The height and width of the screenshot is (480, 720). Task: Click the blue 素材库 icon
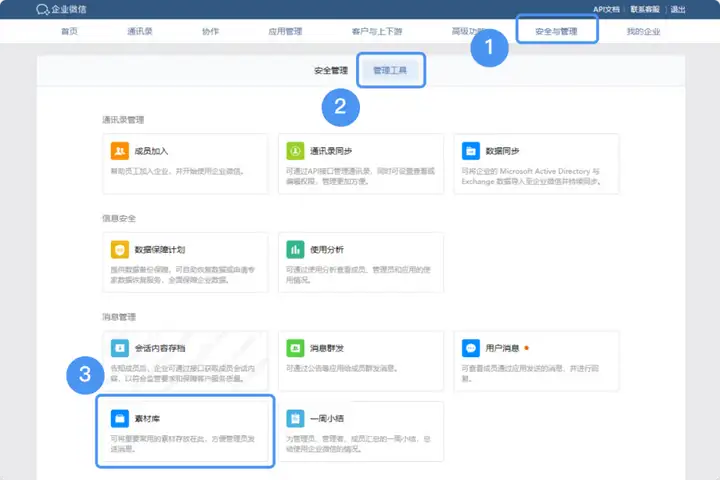(x=119, y=416)
